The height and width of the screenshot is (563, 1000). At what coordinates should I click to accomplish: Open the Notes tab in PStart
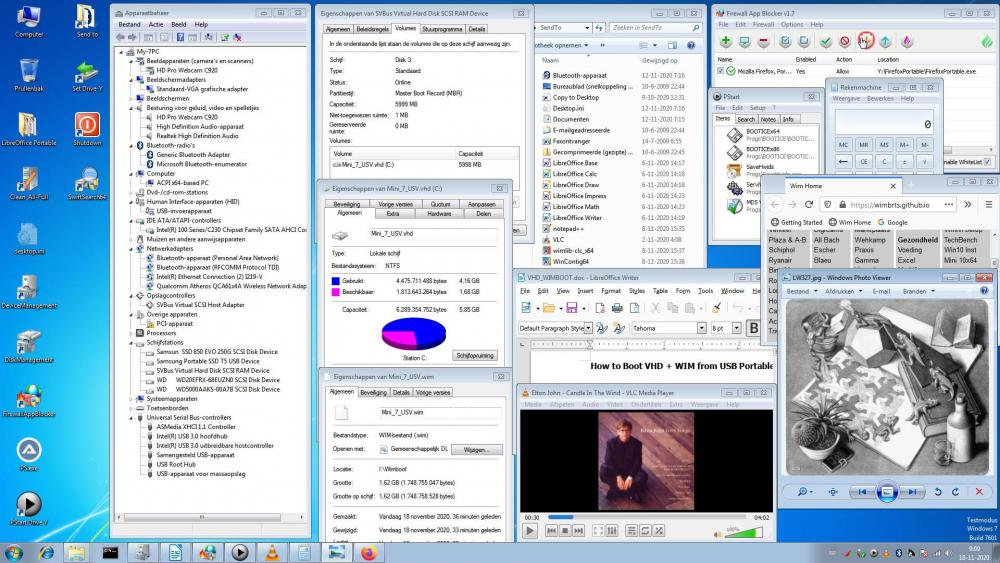(x=768, y=119)
